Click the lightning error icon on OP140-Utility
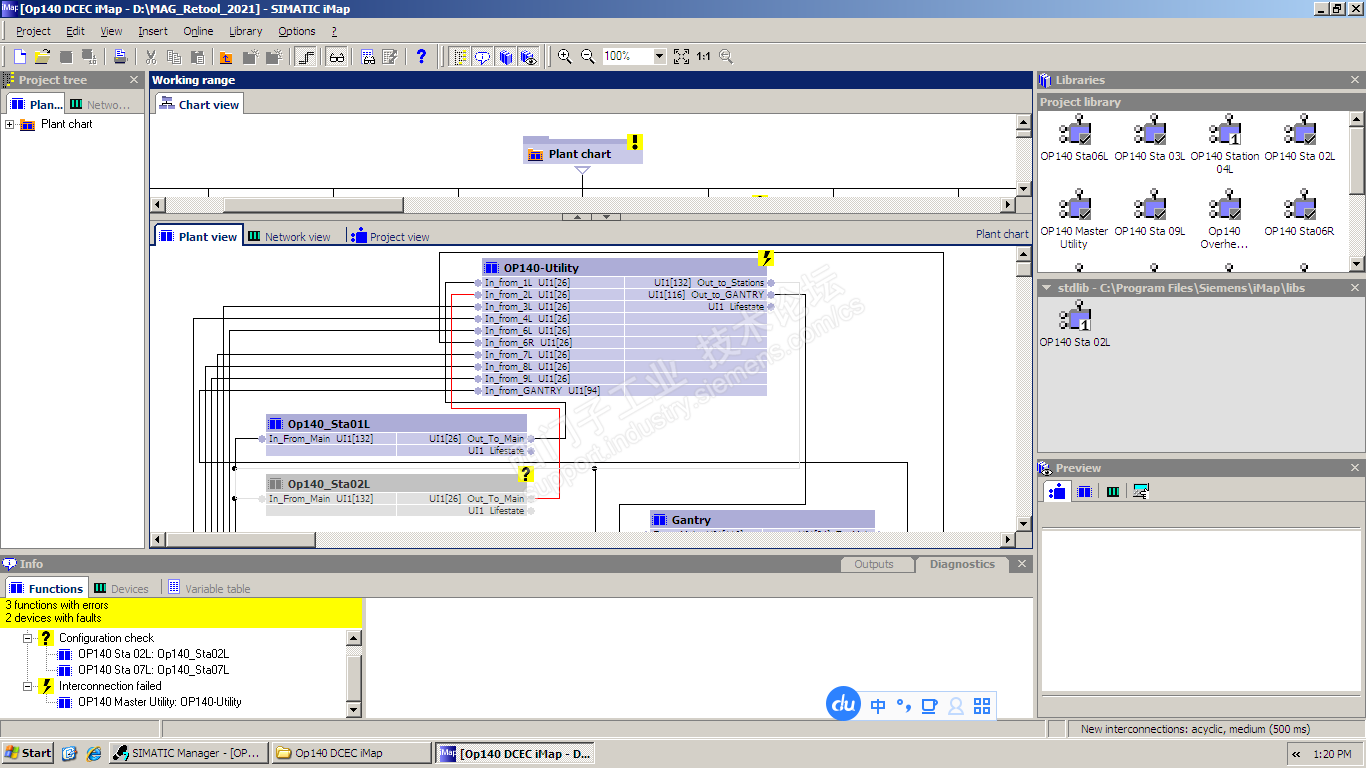This screenshot has height=768, width=1366. coord(765,258)
